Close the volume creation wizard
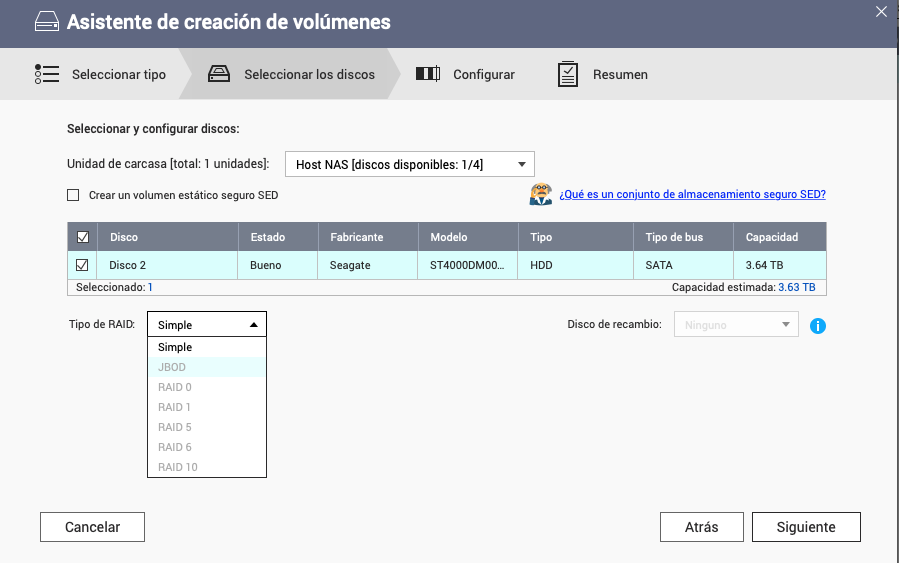The width and height of the screenshot is (899, 563). (x=880, y=12)
